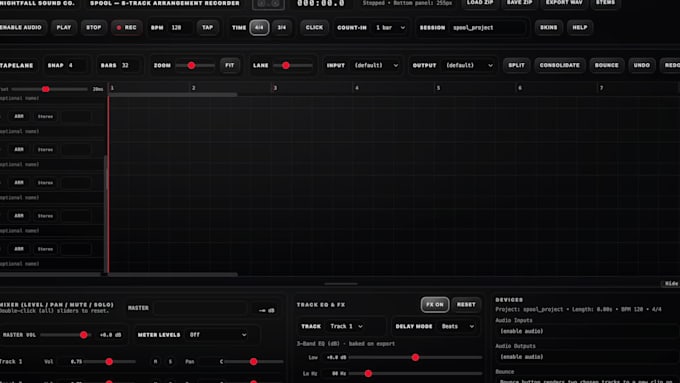
Task: Adjust the 20ms offset slider
Action: [49, 89]
